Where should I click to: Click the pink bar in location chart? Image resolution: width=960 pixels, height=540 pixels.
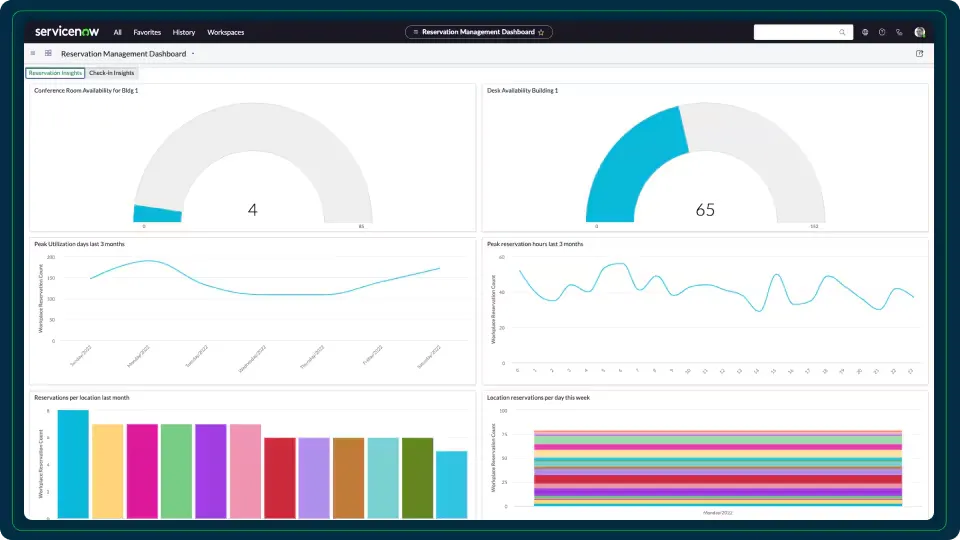(245, 471)
